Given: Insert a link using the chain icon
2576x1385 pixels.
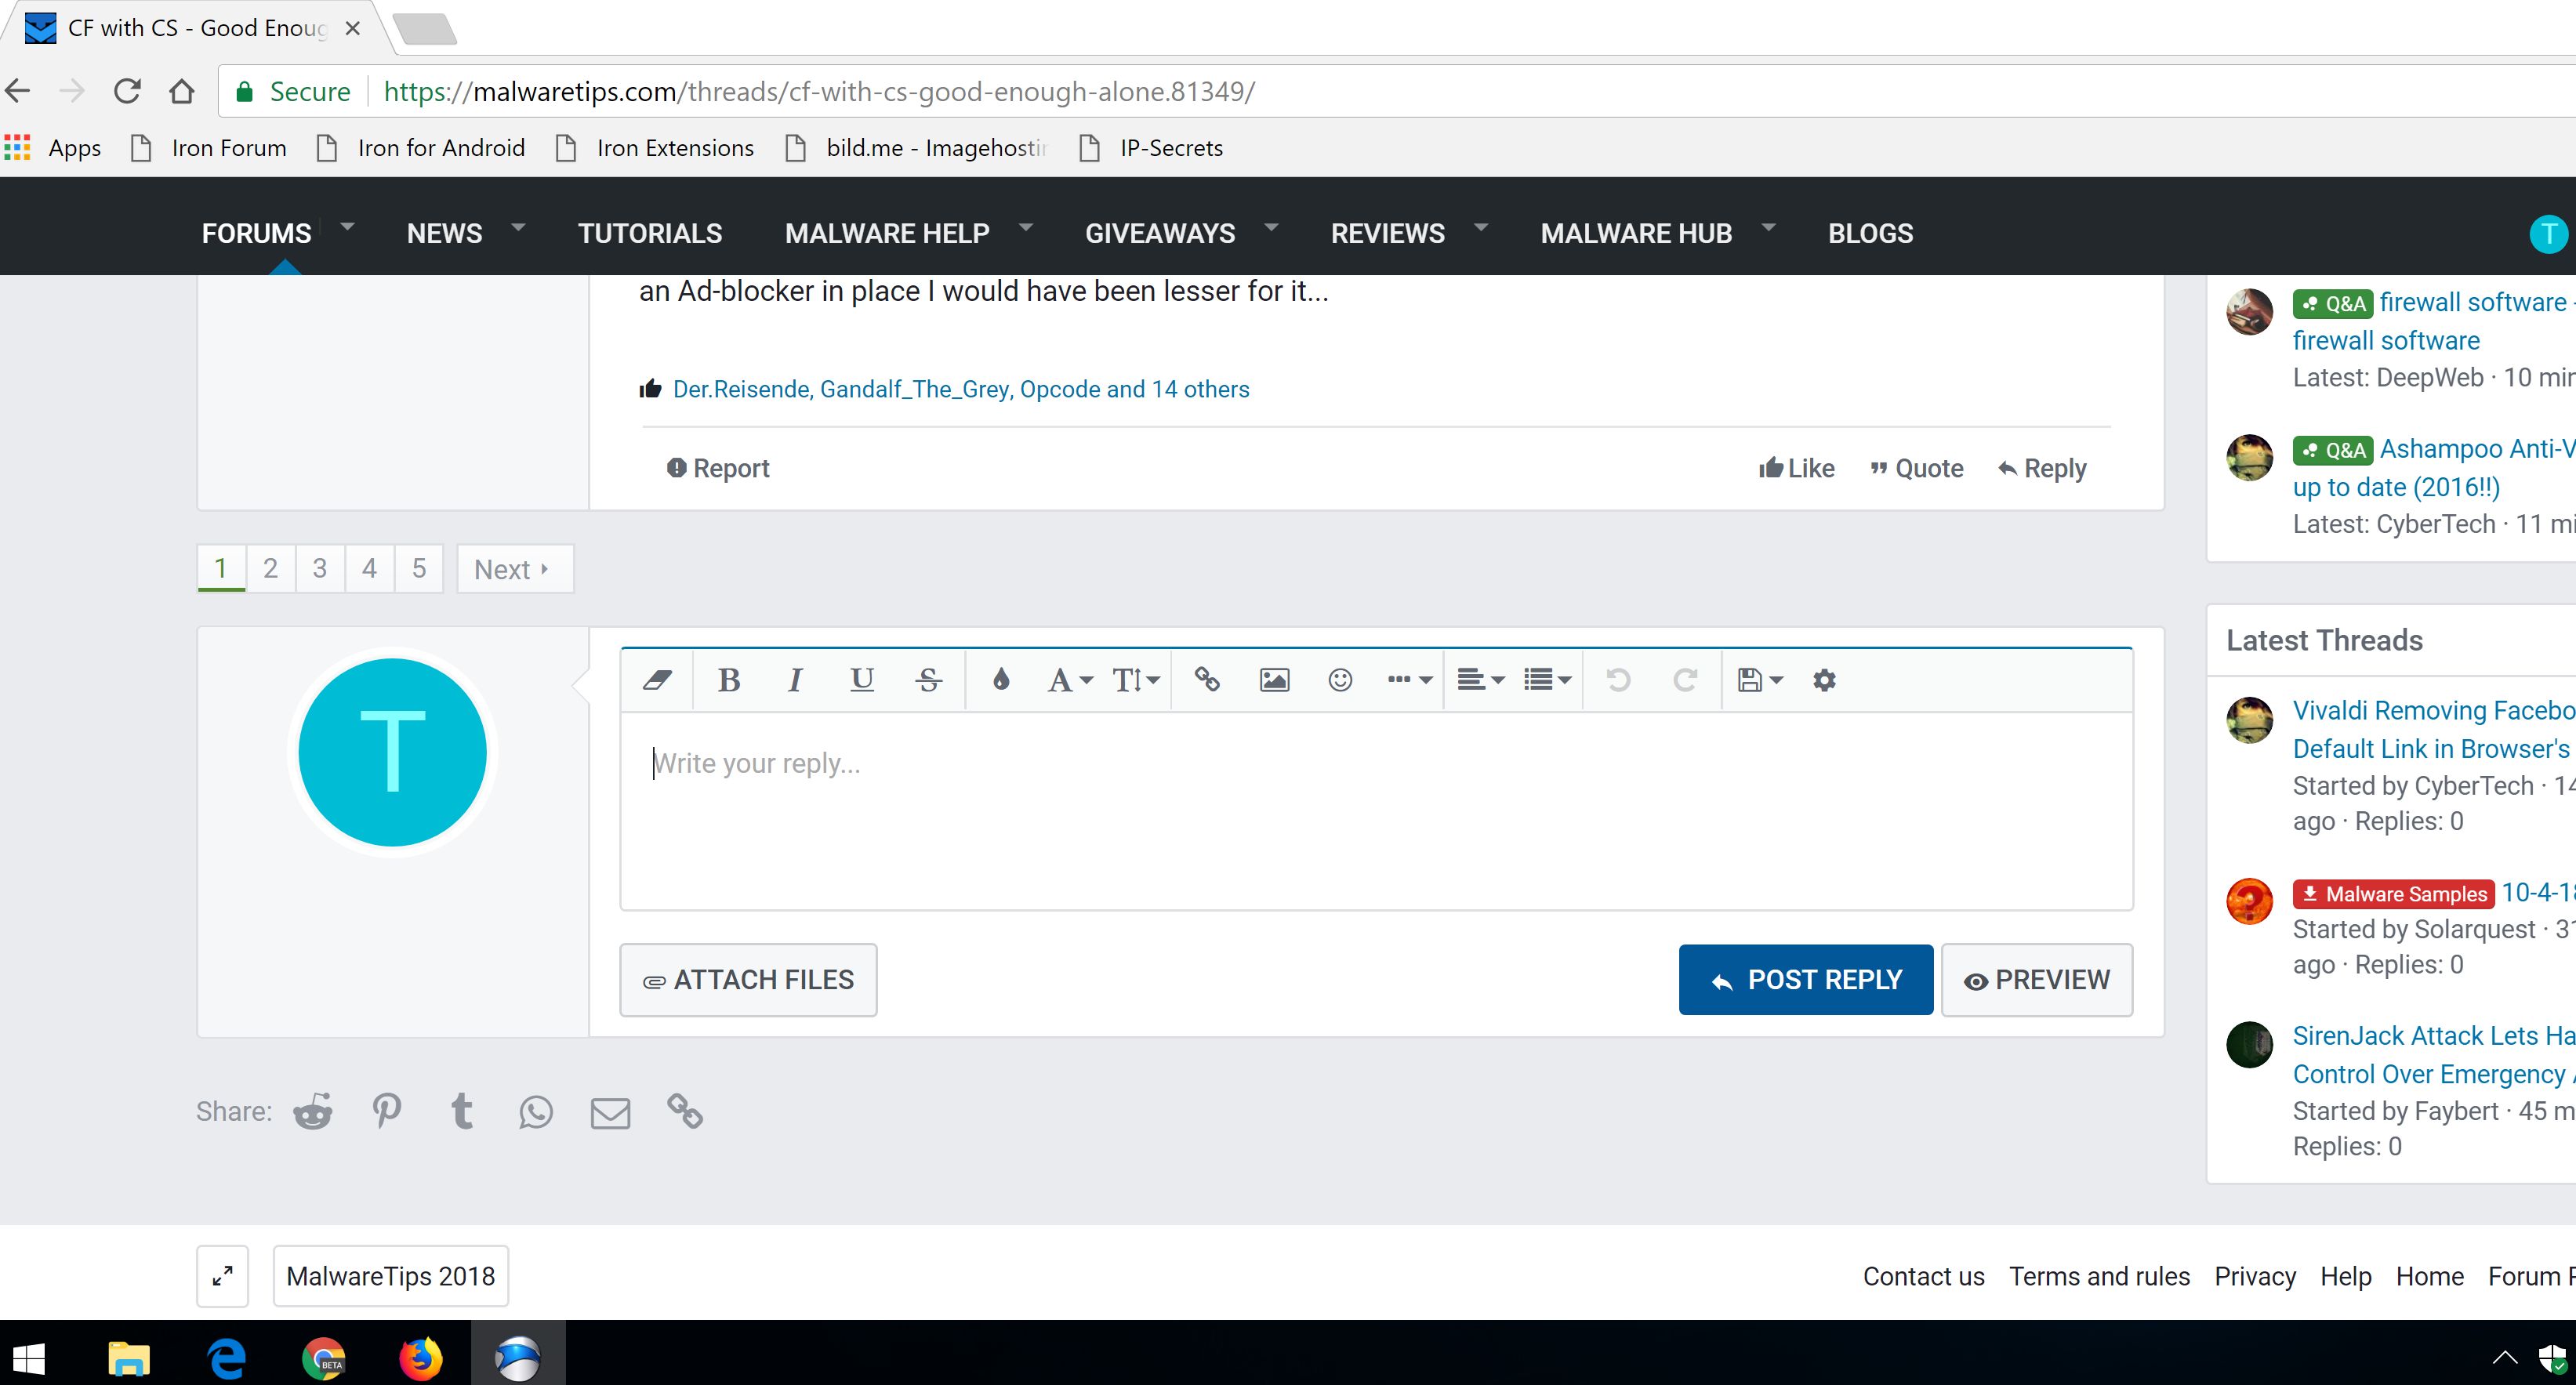Looking at the screenshot, I should tap(1207, 680).
